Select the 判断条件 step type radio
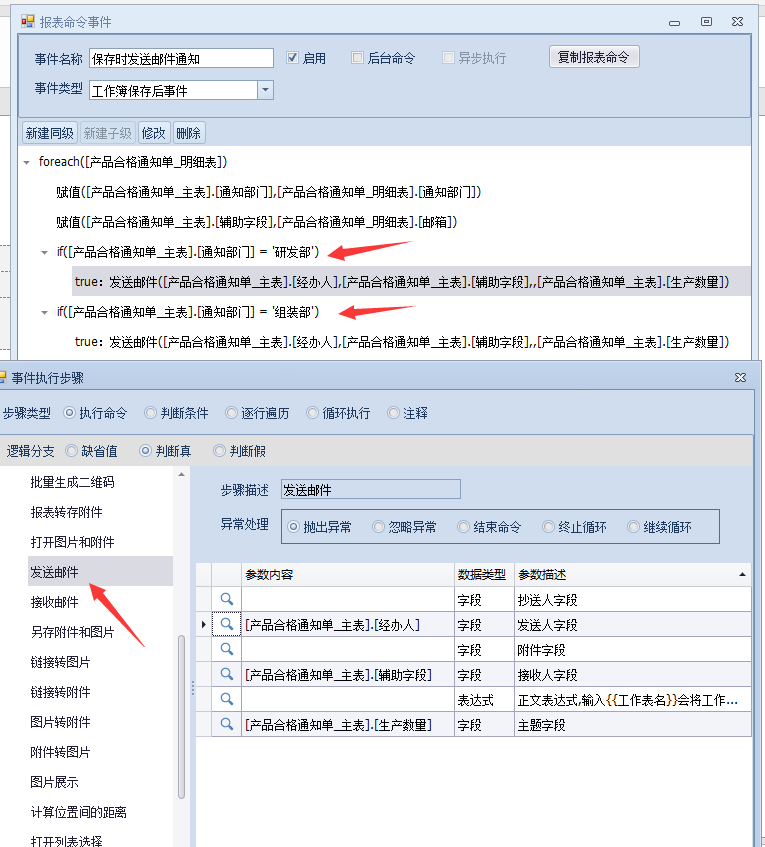The width and height of the screenshot is (765, 847). pyautogui.click(x=150, y=412)
